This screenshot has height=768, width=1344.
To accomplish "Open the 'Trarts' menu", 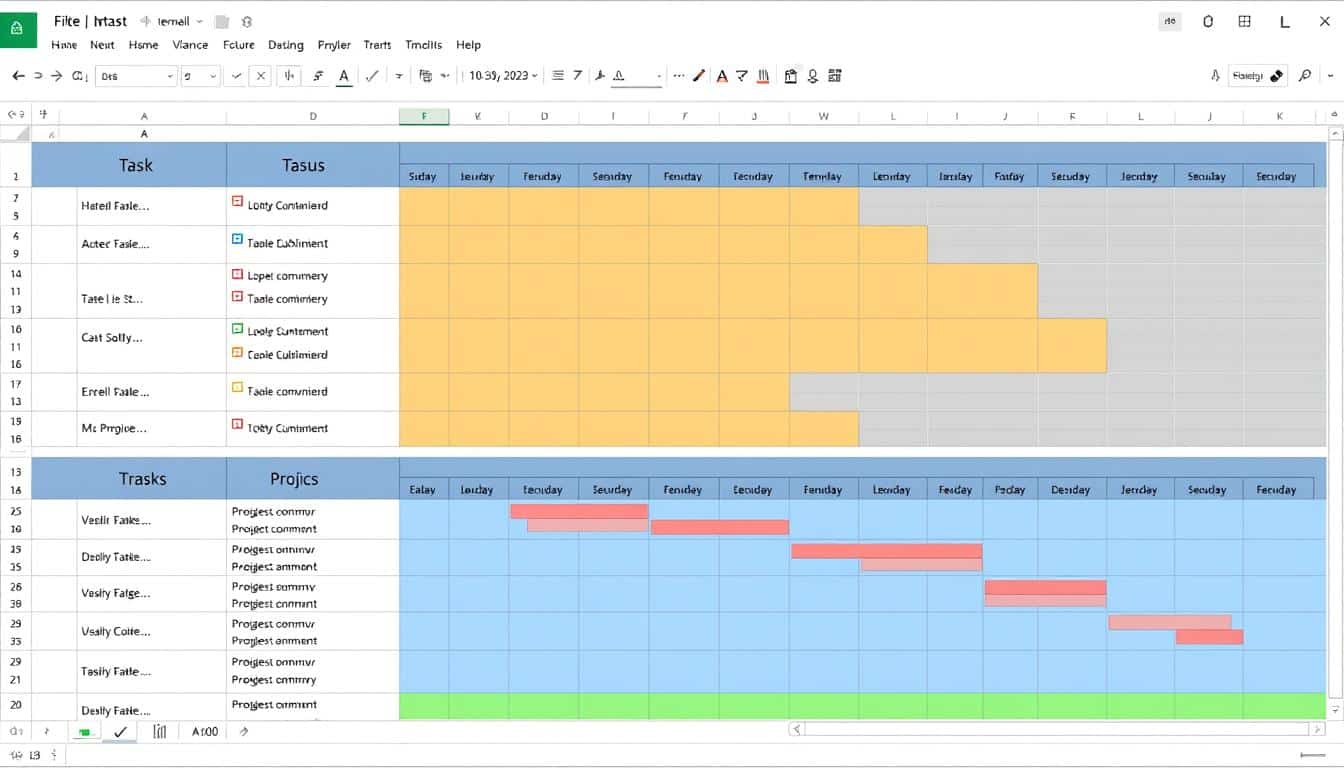I will pos(378,45).
